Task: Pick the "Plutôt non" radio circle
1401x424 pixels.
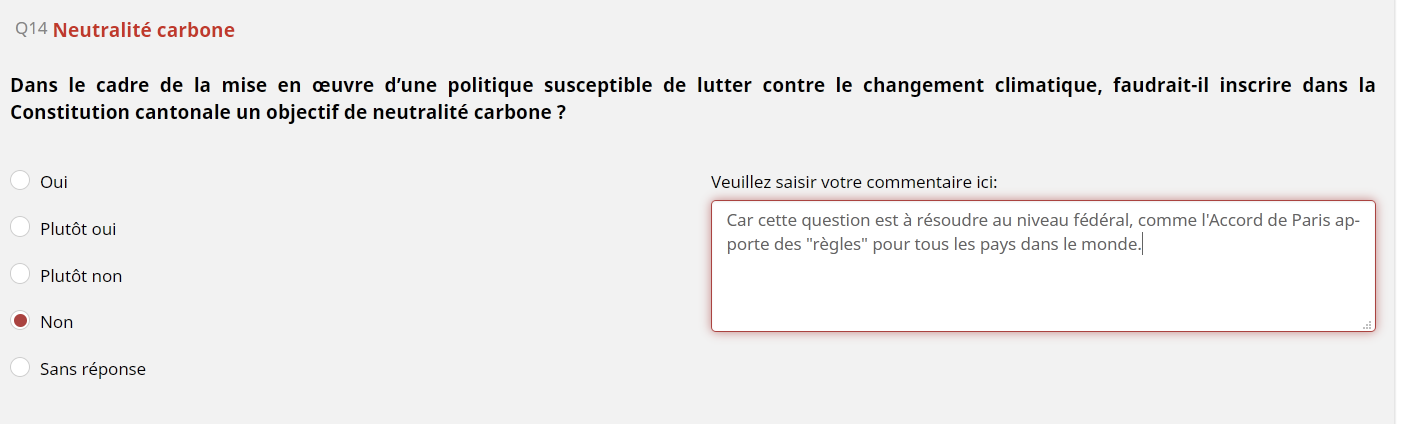Action: (x=20, y=274)
